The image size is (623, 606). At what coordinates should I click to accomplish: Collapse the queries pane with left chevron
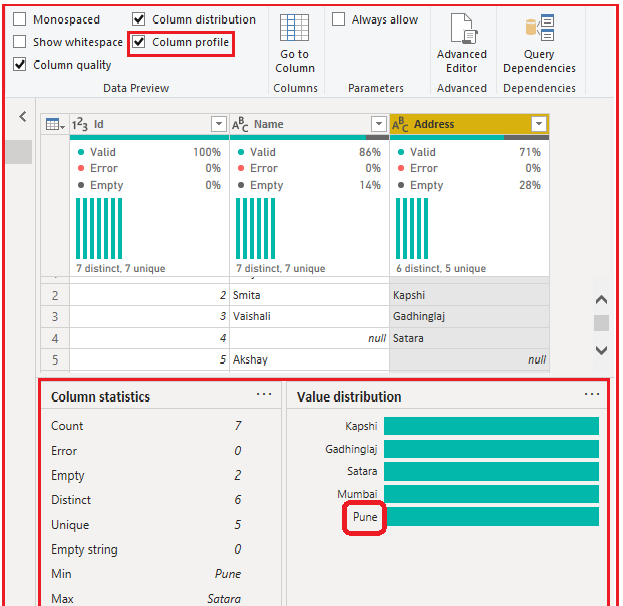pos(23,116)
